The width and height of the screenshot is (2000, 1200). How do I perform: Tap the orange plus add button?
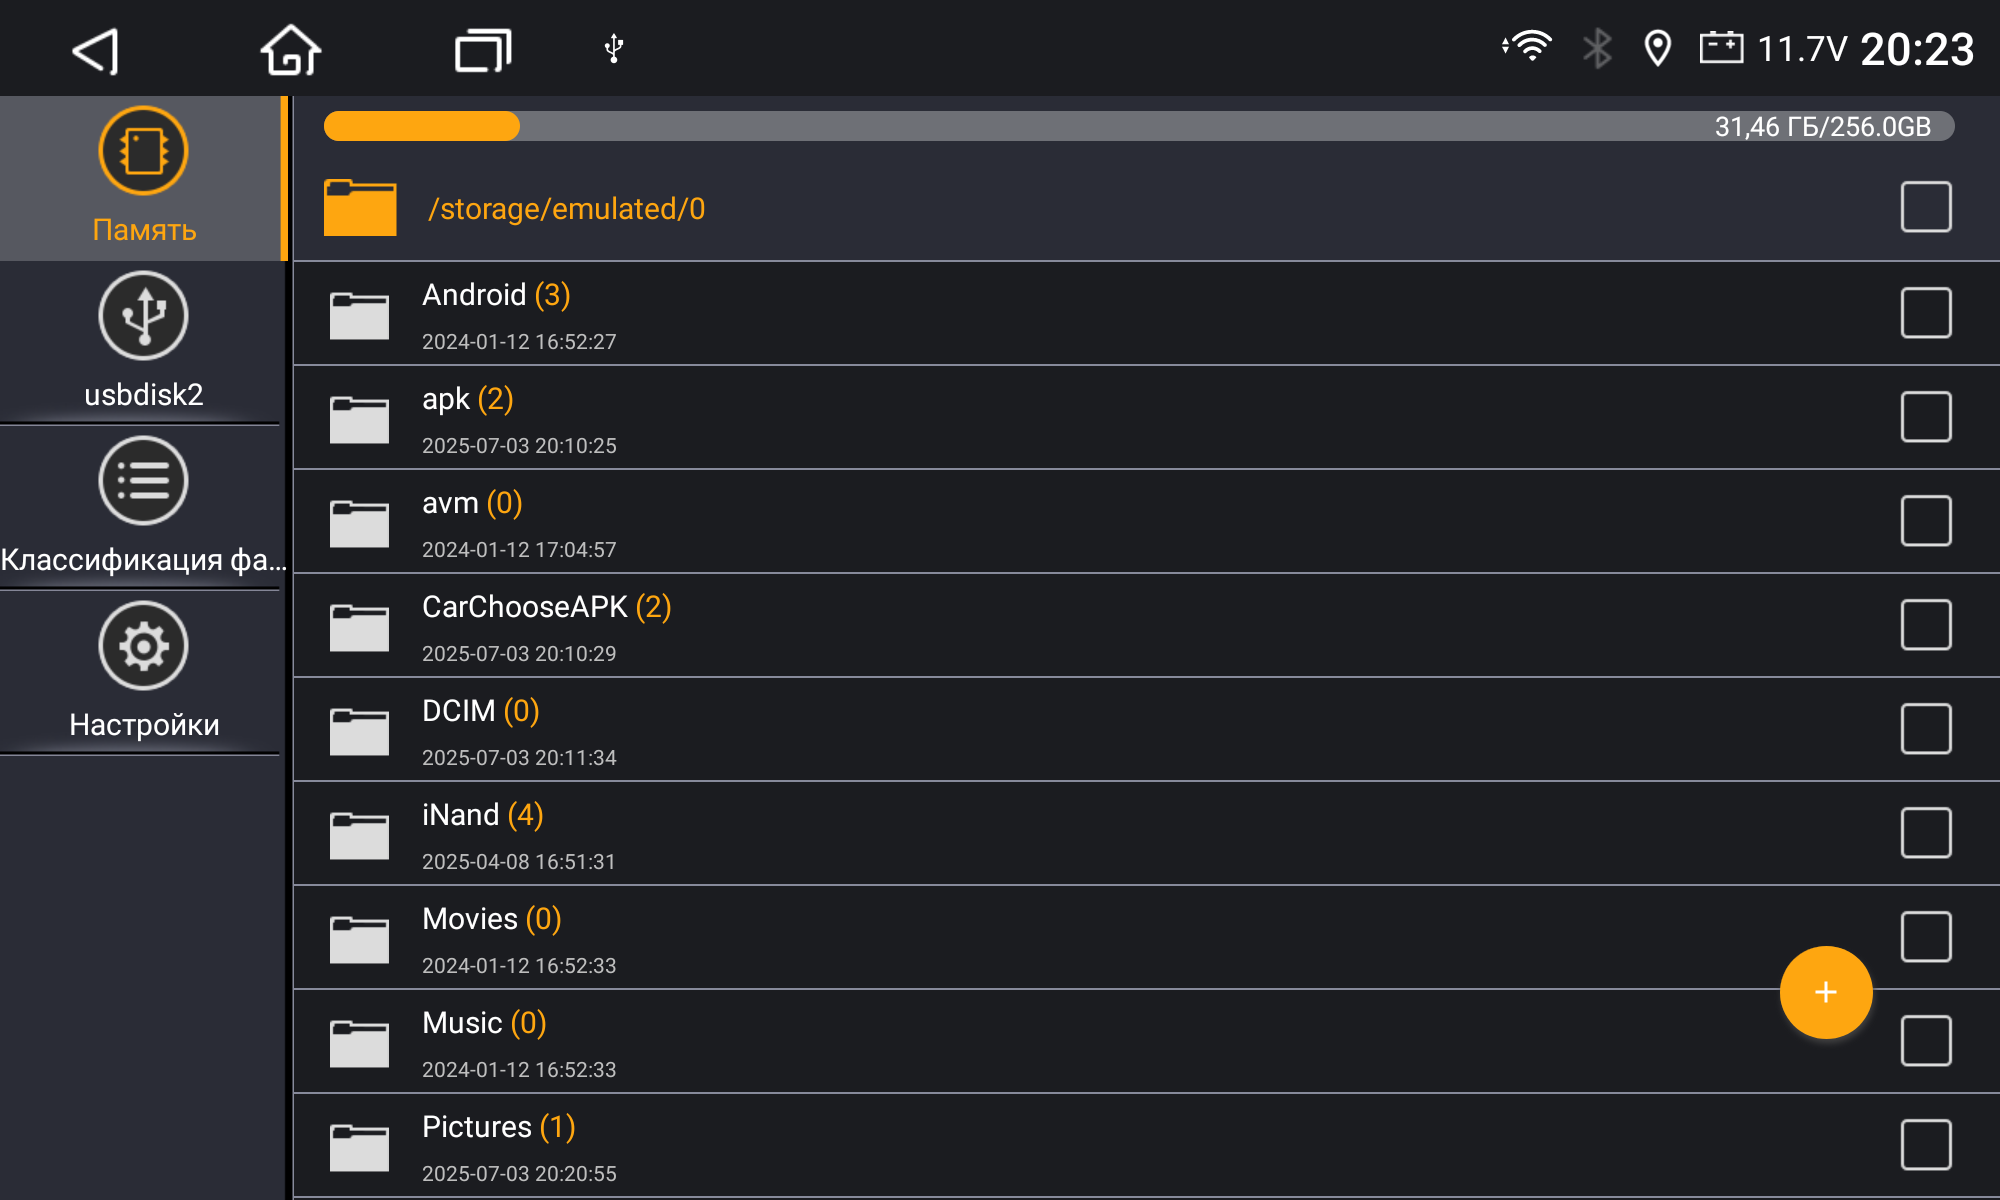(1826, 992)
